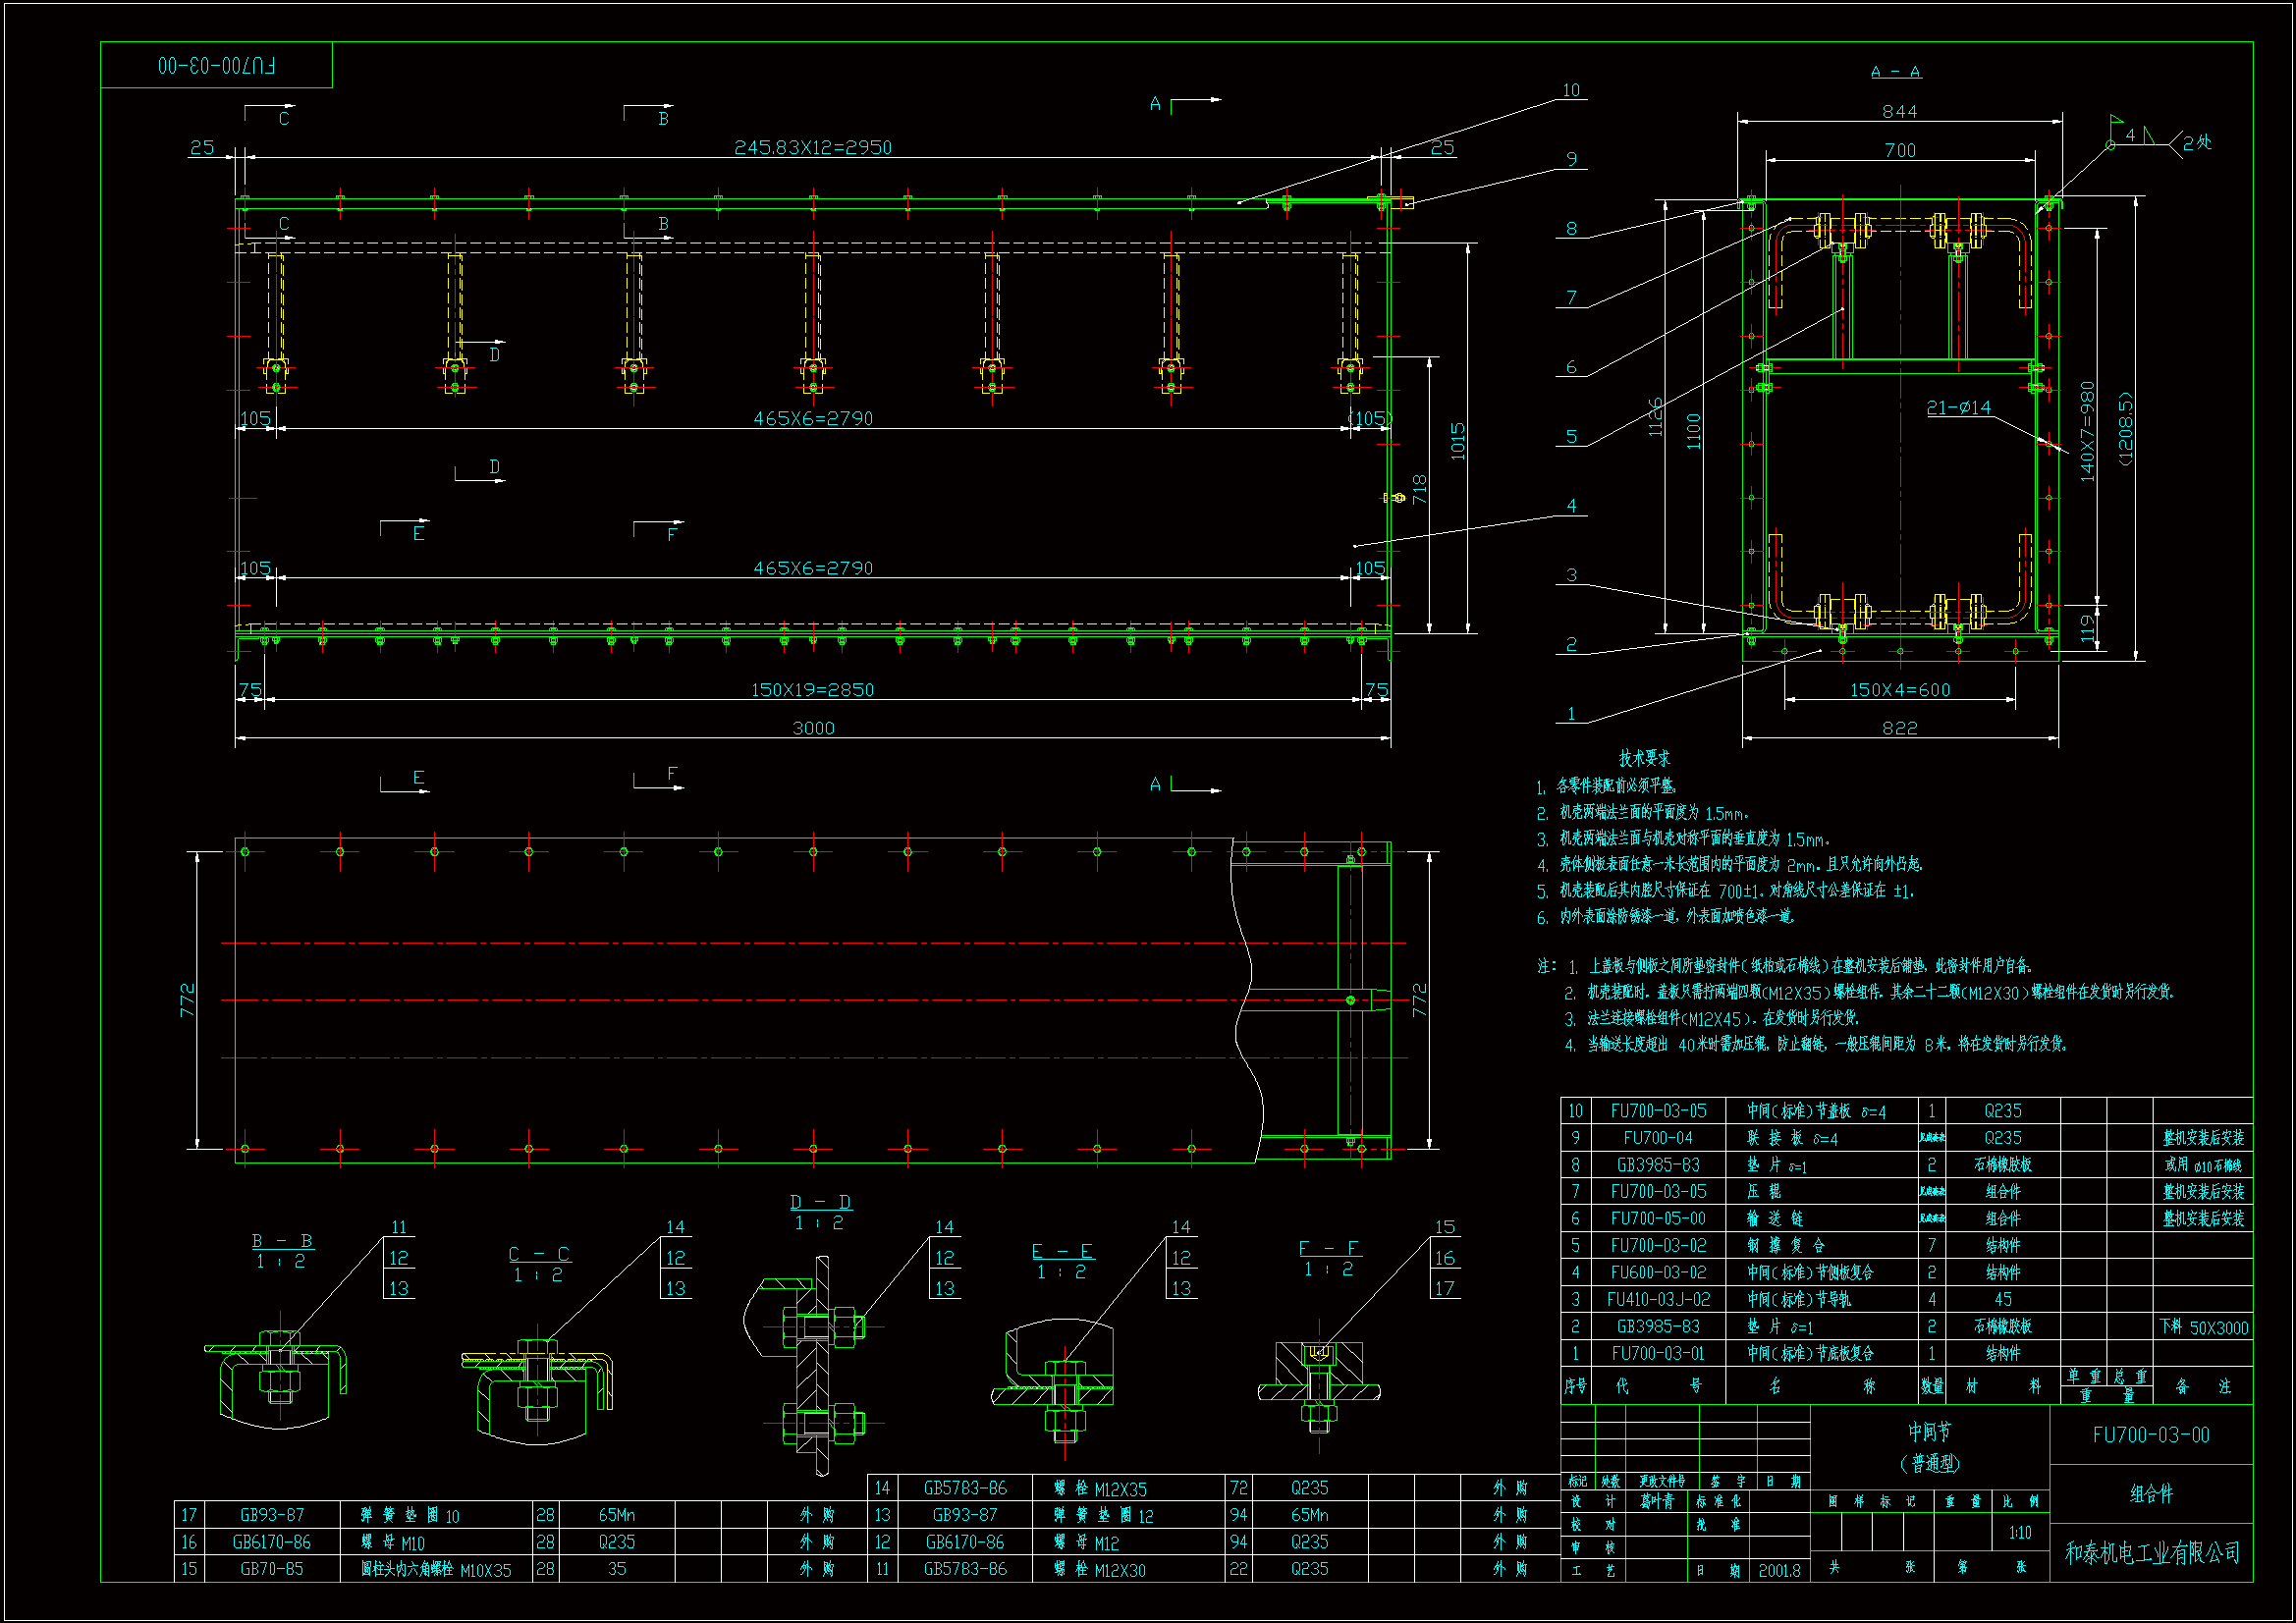Click the D – D detail view title

[x=820, y=1202]
